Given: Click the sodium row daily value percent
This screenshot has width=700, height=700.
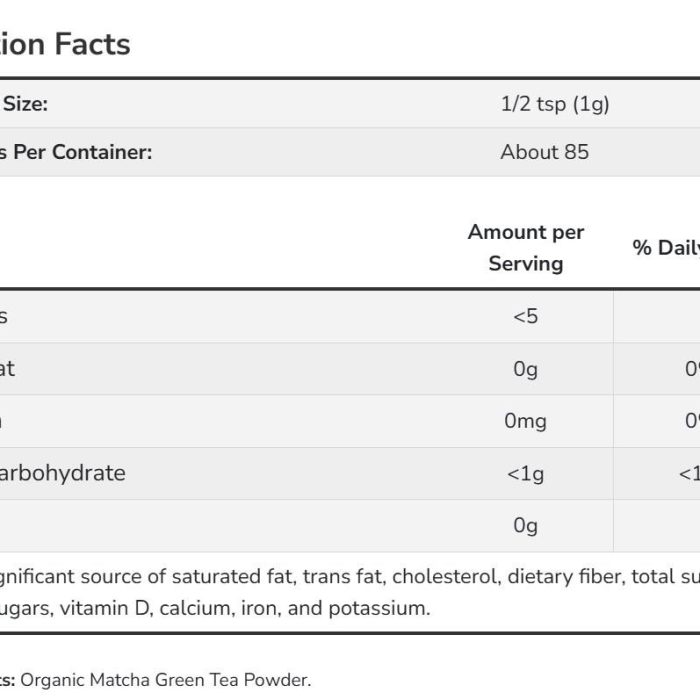Looking at the screenshot, I should pyautogui.click(x=692, y=421).
